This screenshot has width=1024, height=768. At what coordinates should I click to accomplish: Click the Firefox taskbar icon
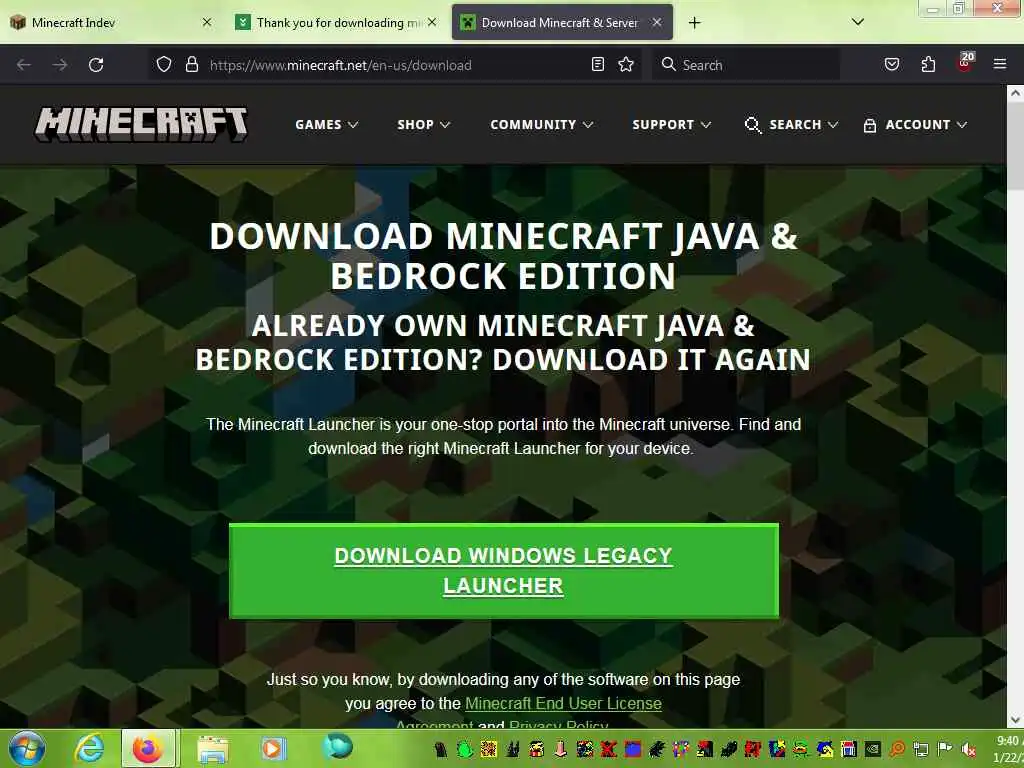point(148,748)
